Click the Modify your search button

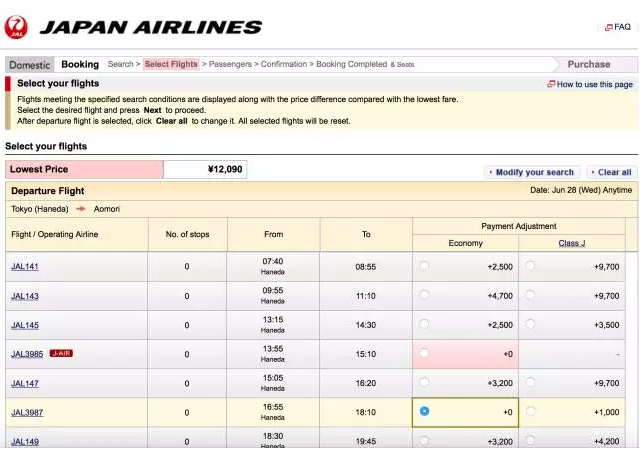532,172
